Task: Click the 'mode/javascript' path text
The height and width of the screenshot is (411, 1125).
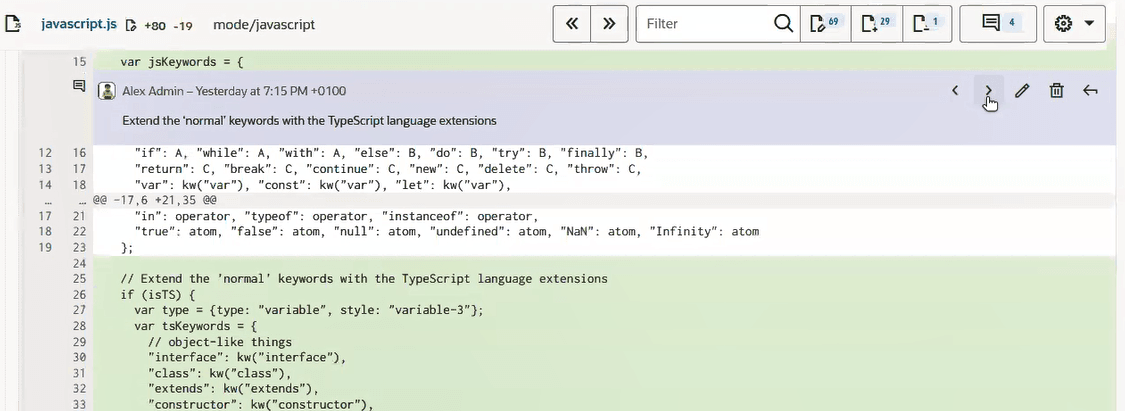Action: (x=264, y=24)
